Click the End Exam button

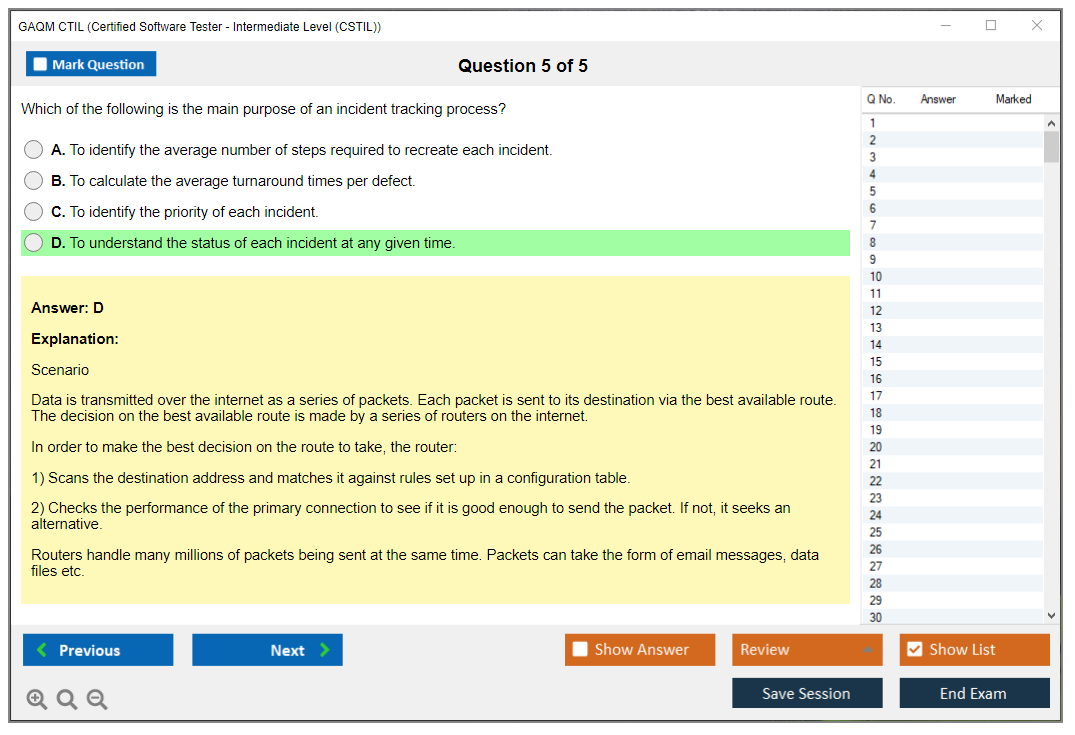(x=974, y=693)
